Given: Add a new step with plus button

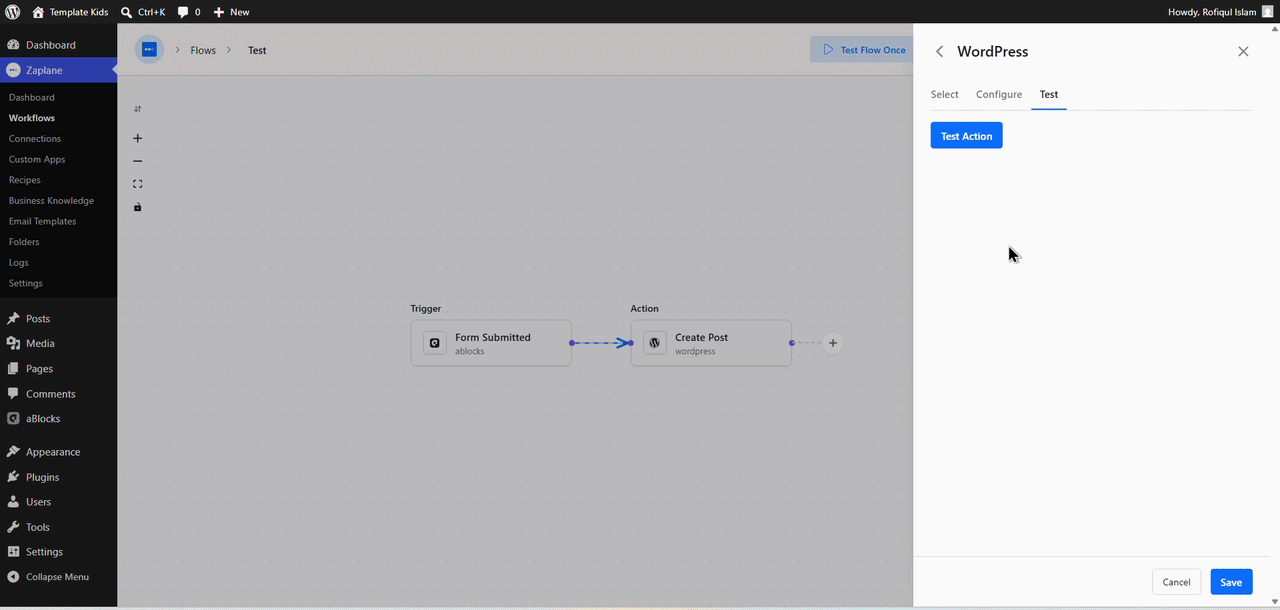Looking at the screenshot, I should click(x=833, y=343).
